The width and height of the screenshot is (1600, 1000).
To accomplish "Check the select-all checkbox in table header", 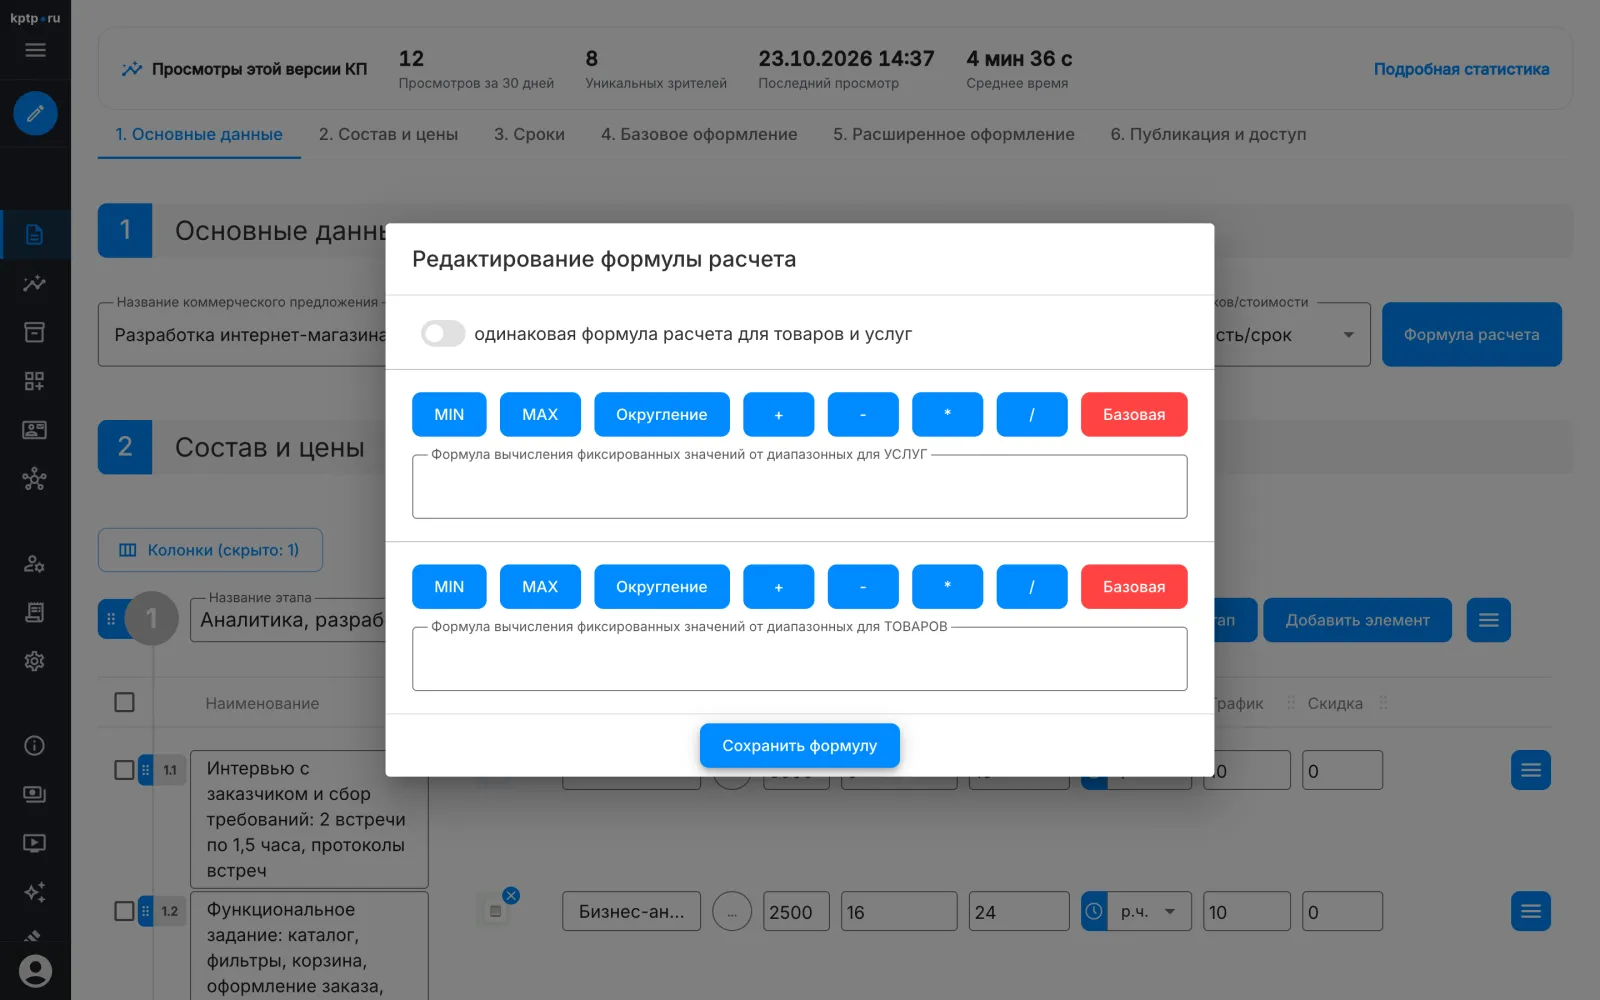I will click(x=124, y=702).
